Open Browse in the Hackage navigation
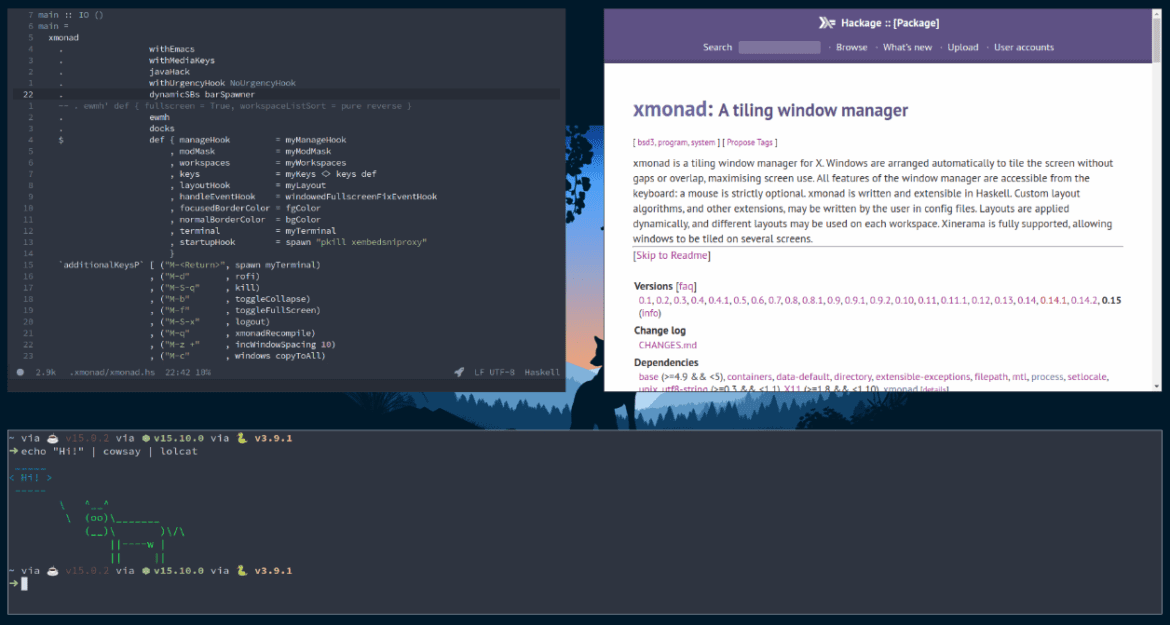Viewport: 1170px width, 625px height. pyautogui.click(x=851, y=47)
